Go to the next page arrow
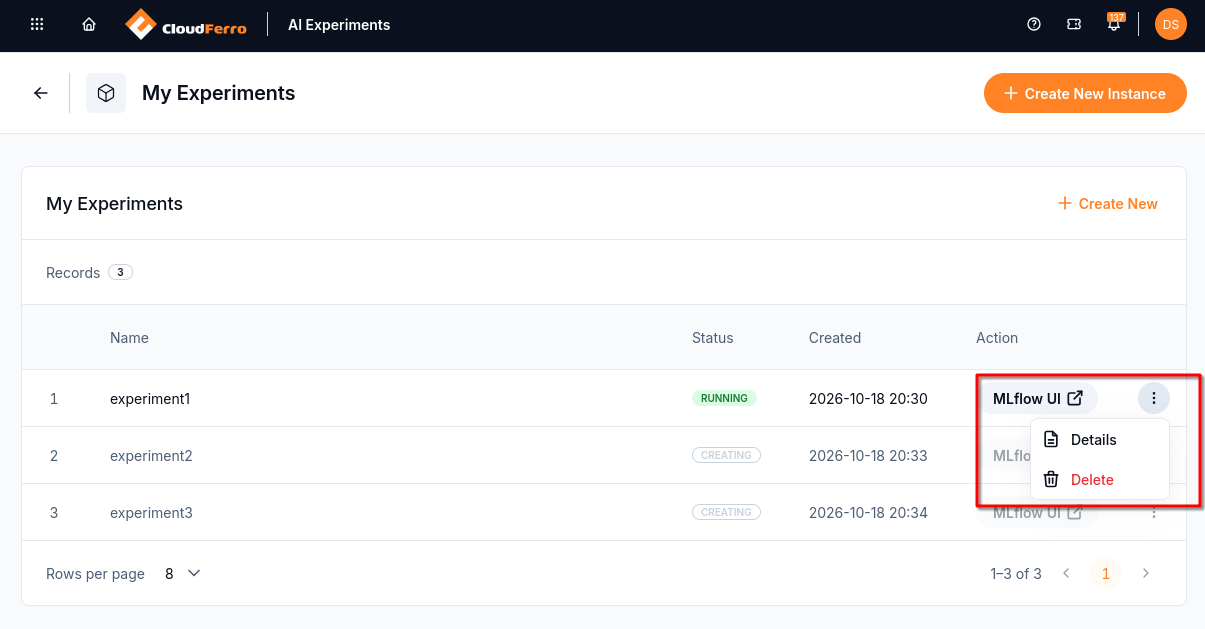 point(1146,574)
